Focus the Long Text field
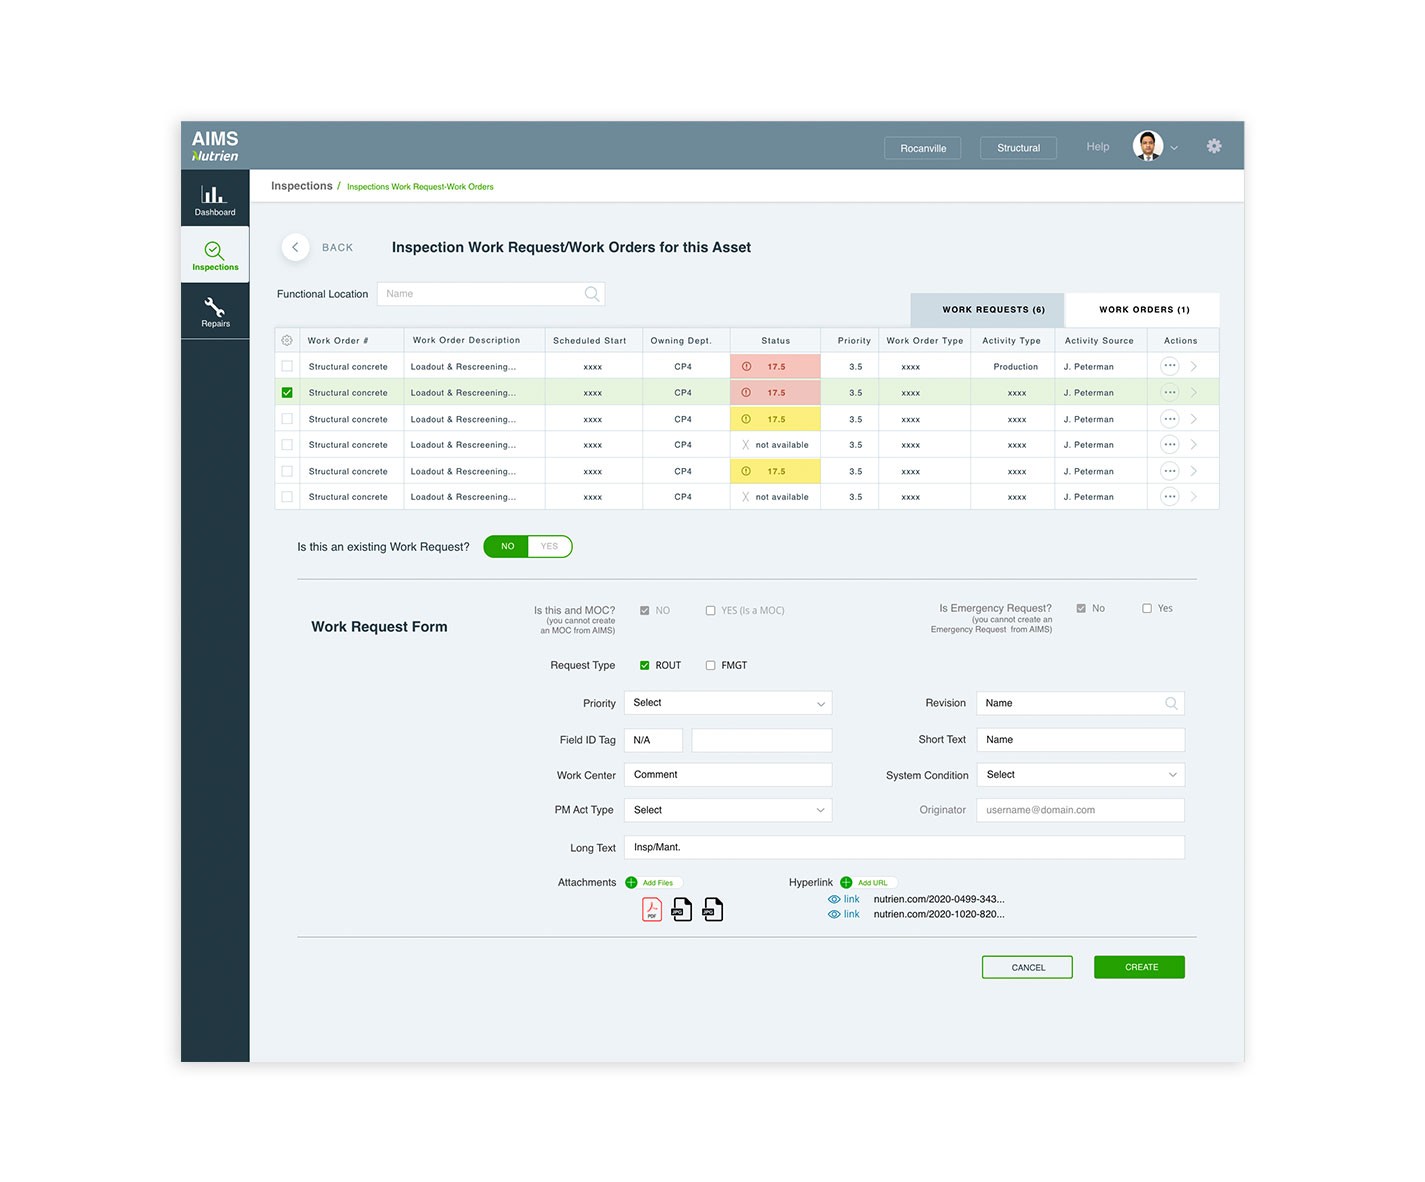Screen dimensions: 1425x1182 (x=904, y=847)
